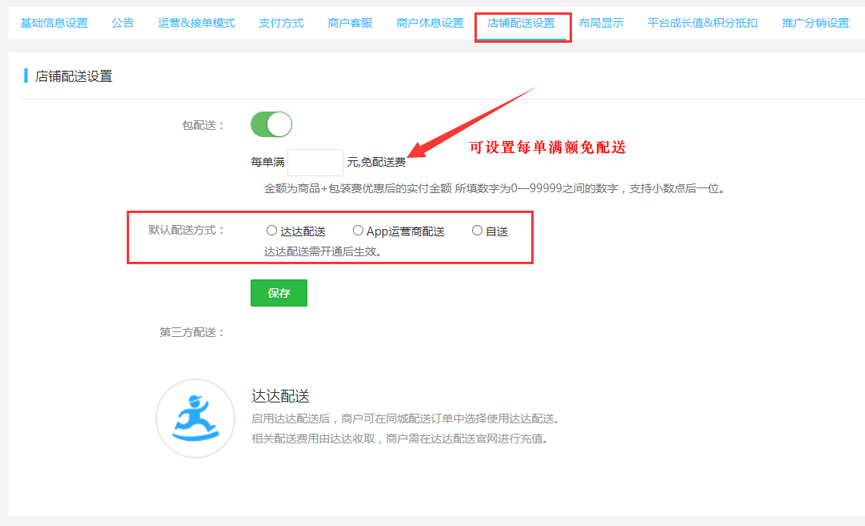The height and width of the screenshot is (526, 865).
Task: Switch to the 公告 tab
Action: pos(123,23)
